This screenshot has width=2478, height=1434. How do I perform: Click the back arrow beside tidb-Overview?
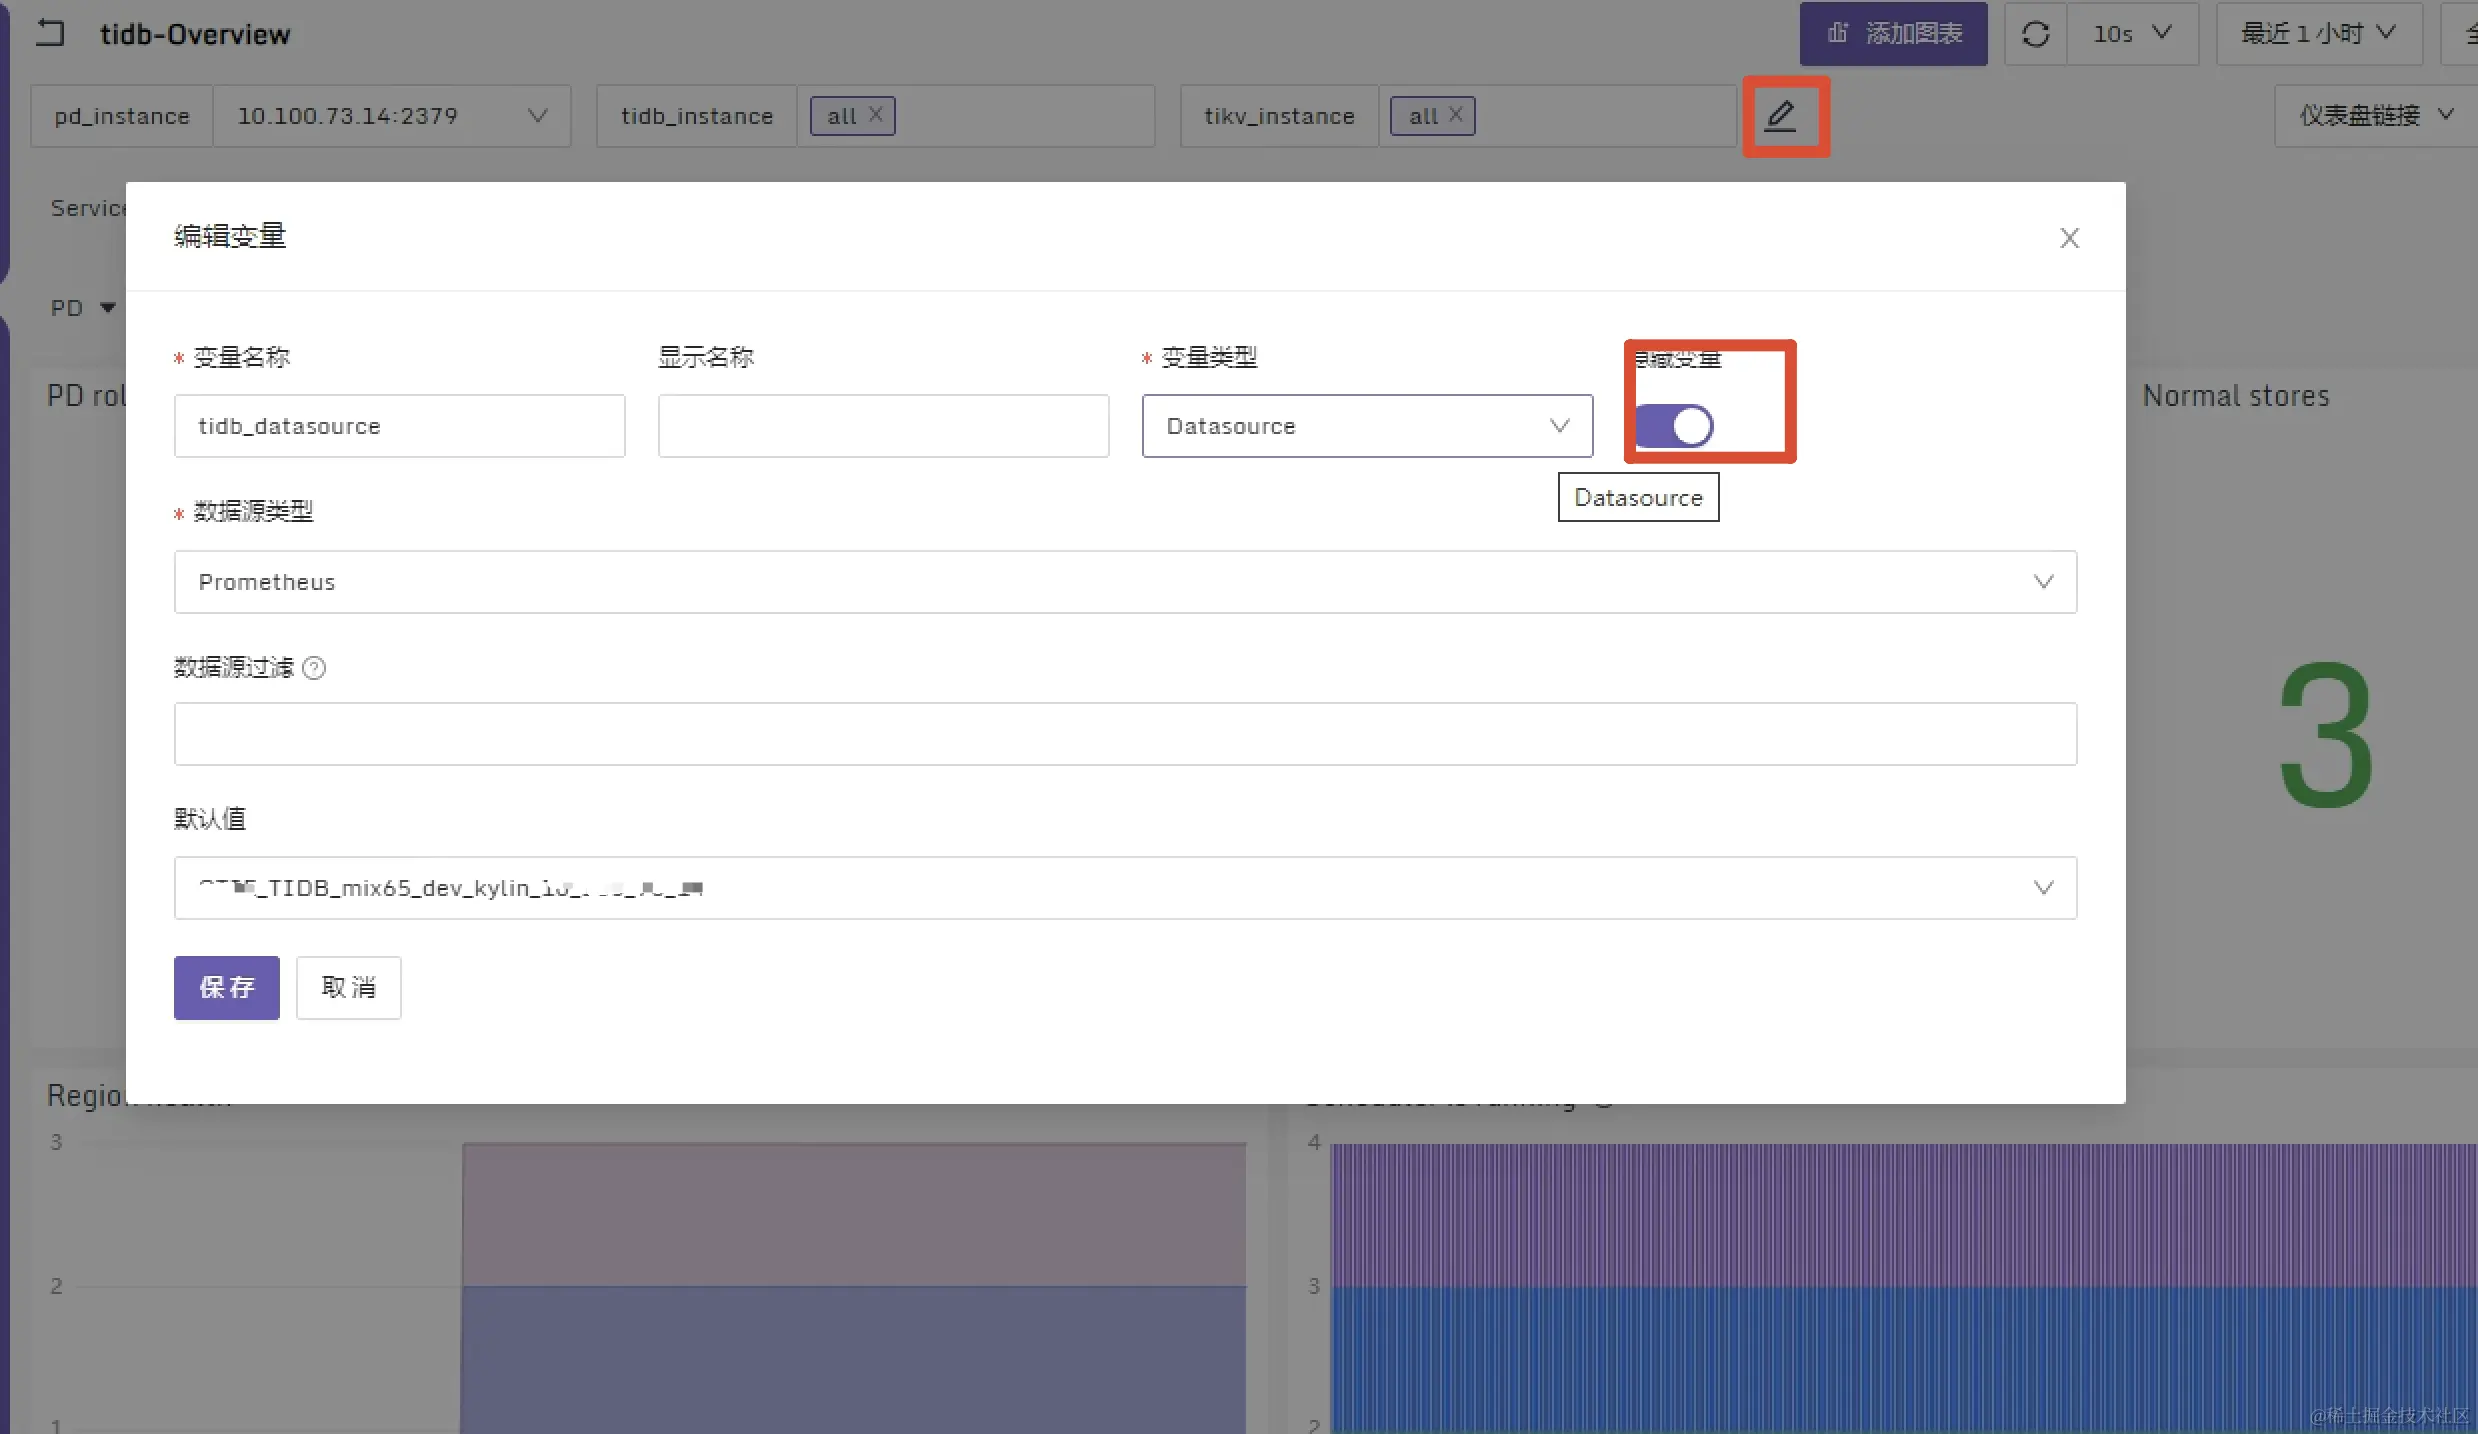pyautogui.click(x=50, y=34)
